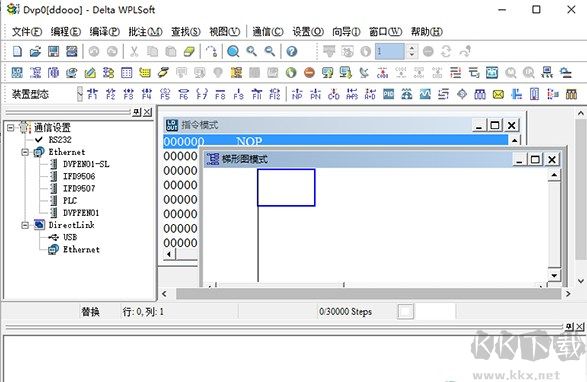Select IFD9507 in the tree
Viewport: 587px width, 382px height.
[79, 188]
